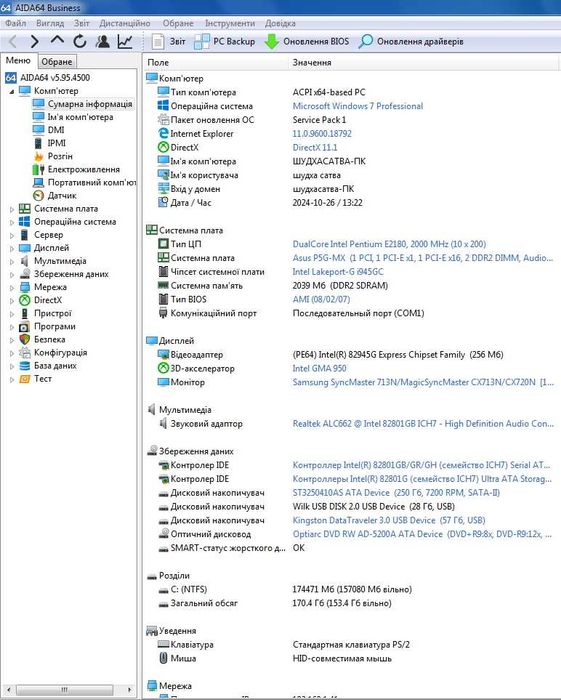Screen dimensions: 561x700
Task: Click tree panel scrollbar left arrow
Action: point(8,690)
